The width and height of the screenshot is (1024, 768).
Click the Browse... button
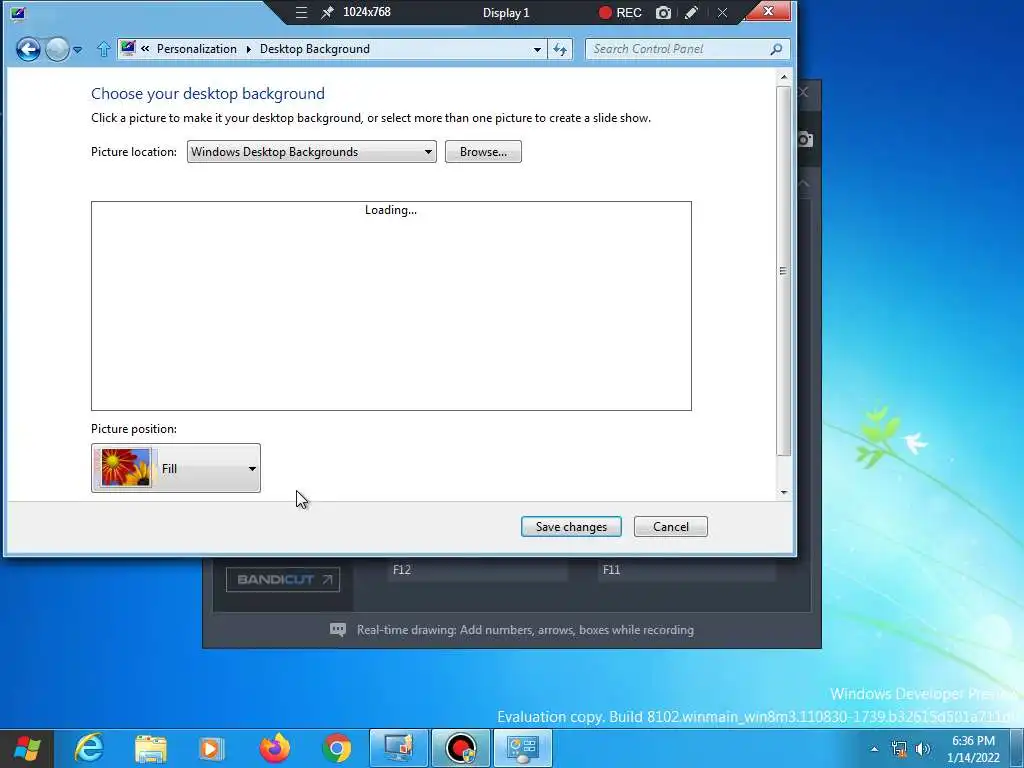(x=483, y=152)
